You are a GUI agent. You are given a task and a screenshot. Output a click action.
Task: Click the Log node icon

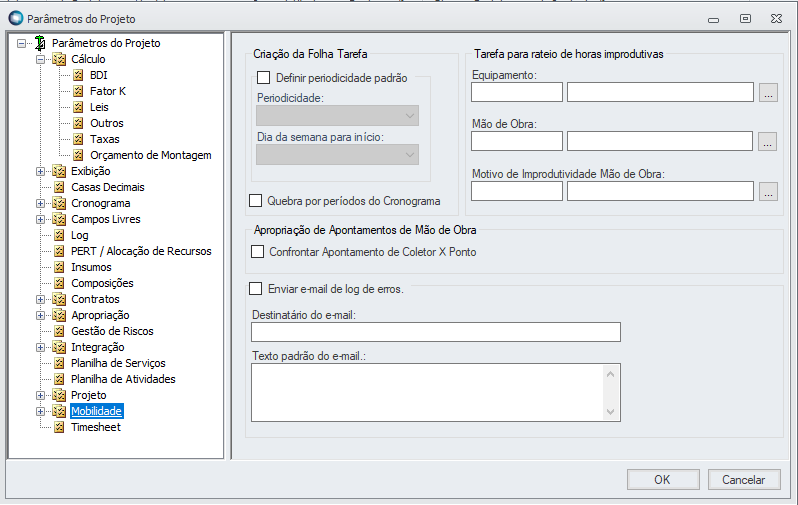[x=59, y=235]
